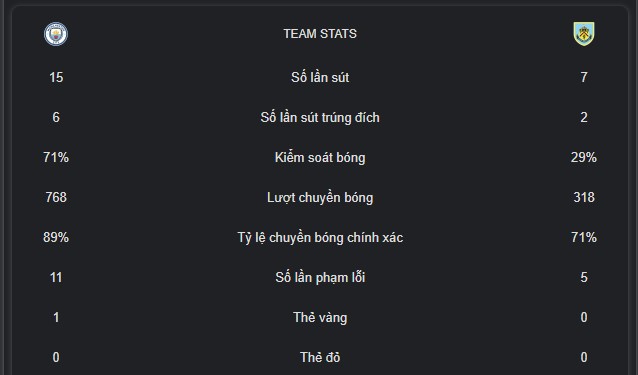Click the Manchester City club crest

[56, 34]
